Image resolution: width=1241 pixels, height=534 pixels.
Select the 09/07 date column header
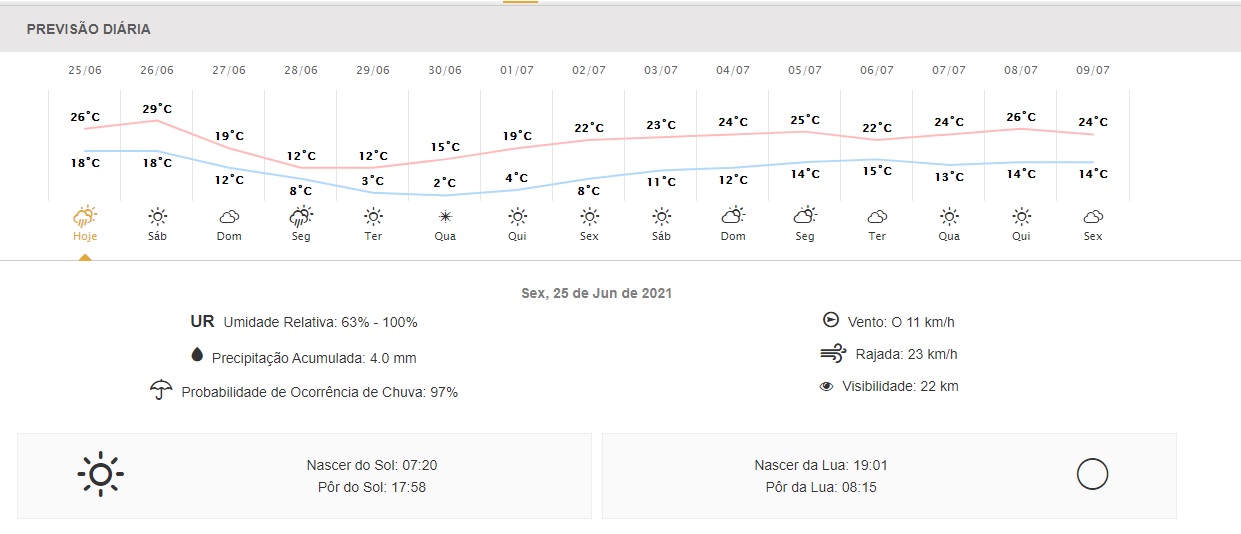[1093, 70]
